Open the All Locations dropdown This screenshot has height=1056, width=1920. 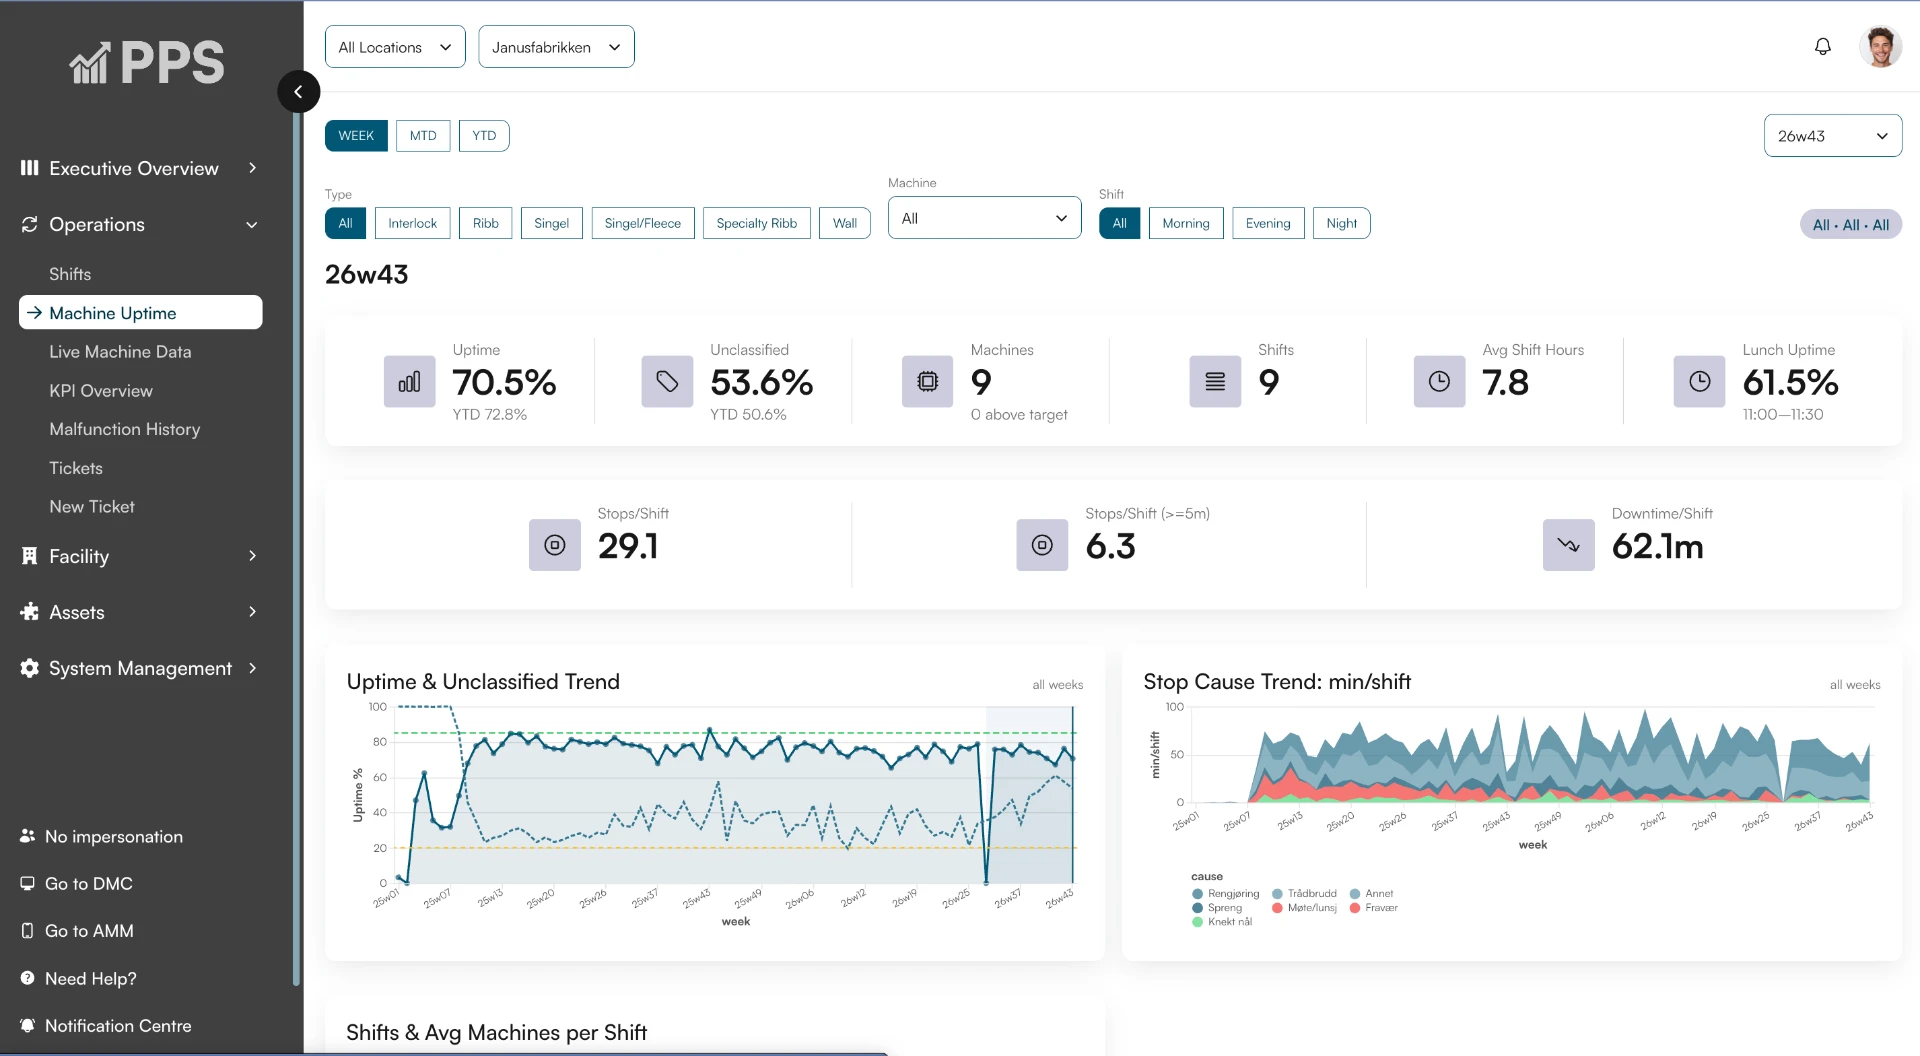coord(395,47)
